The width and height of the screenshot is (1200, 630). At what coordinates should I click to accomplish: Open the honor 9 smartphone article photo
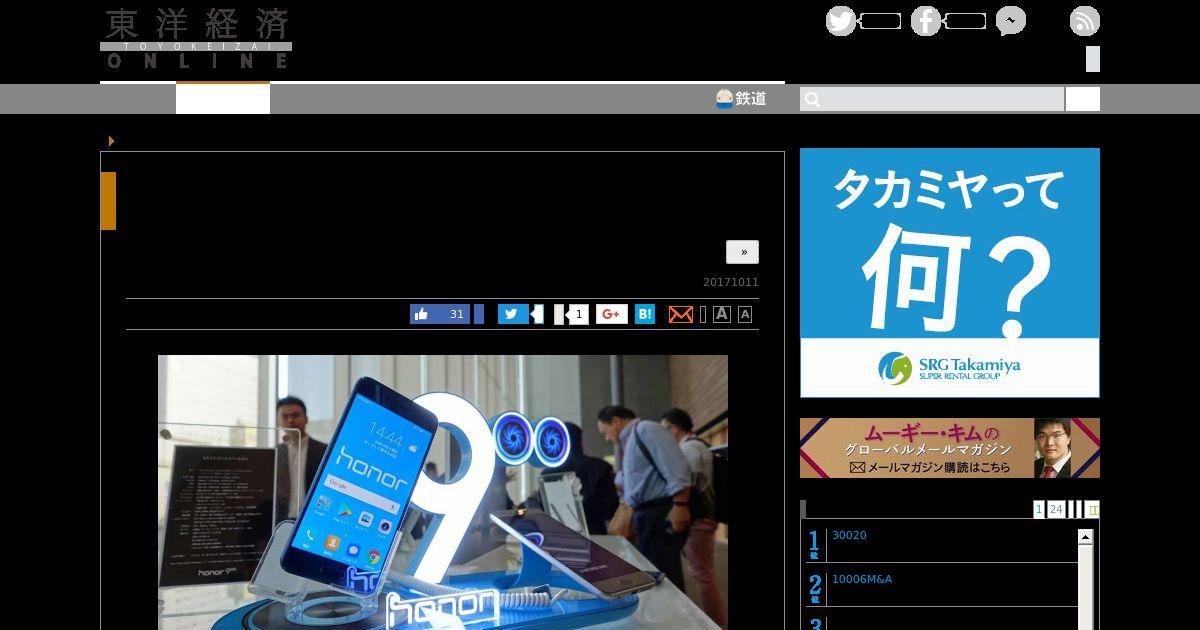[x=443, y=492]
